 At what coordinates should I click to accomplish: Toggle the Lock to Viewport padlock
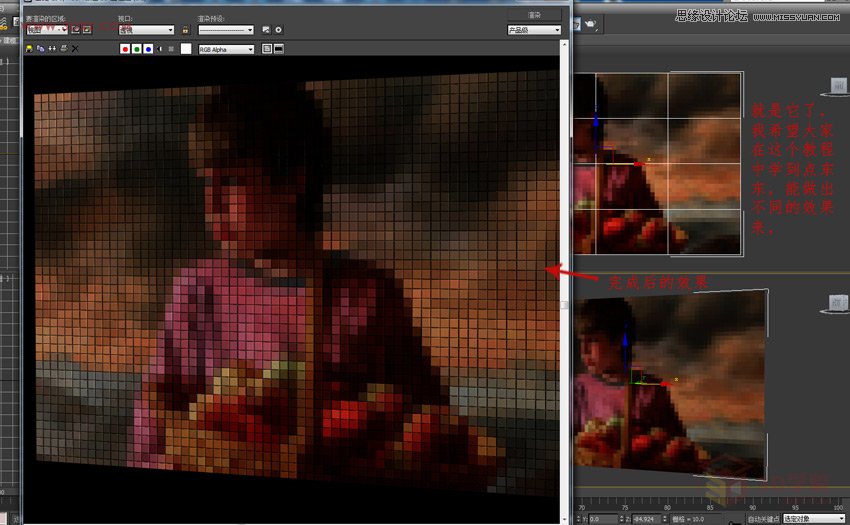(x=185, y=30)
